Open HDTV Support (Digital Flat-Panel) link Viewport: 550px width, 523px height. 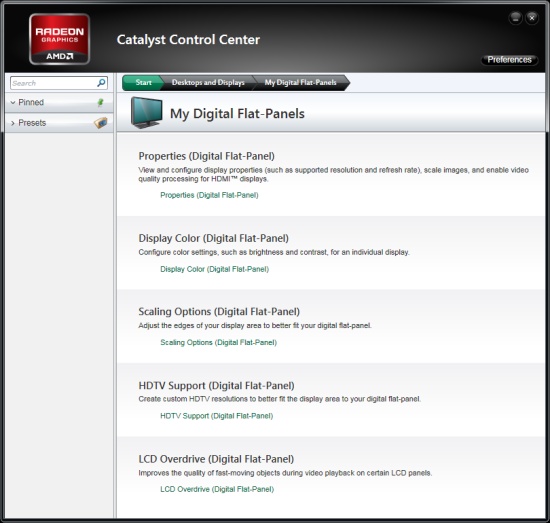[216, 416]
